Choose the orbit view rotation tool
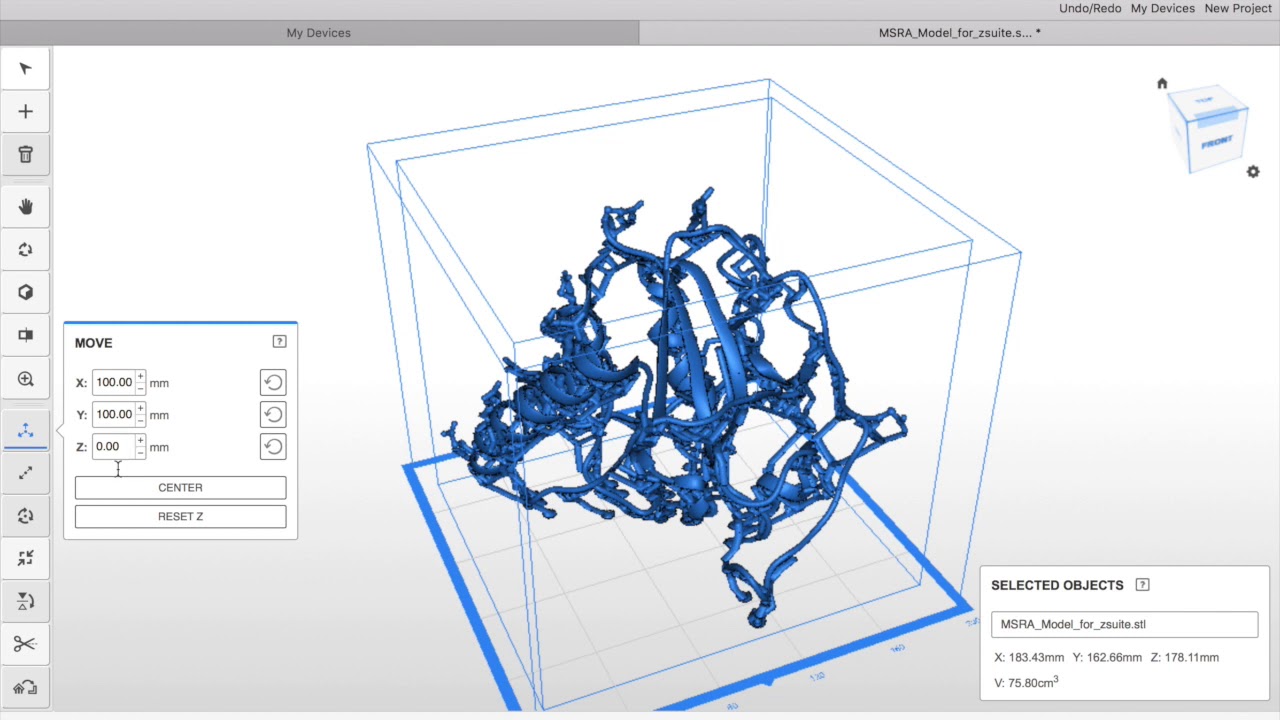This screenshot has height=720, width=1280. (x=26, y=250)
